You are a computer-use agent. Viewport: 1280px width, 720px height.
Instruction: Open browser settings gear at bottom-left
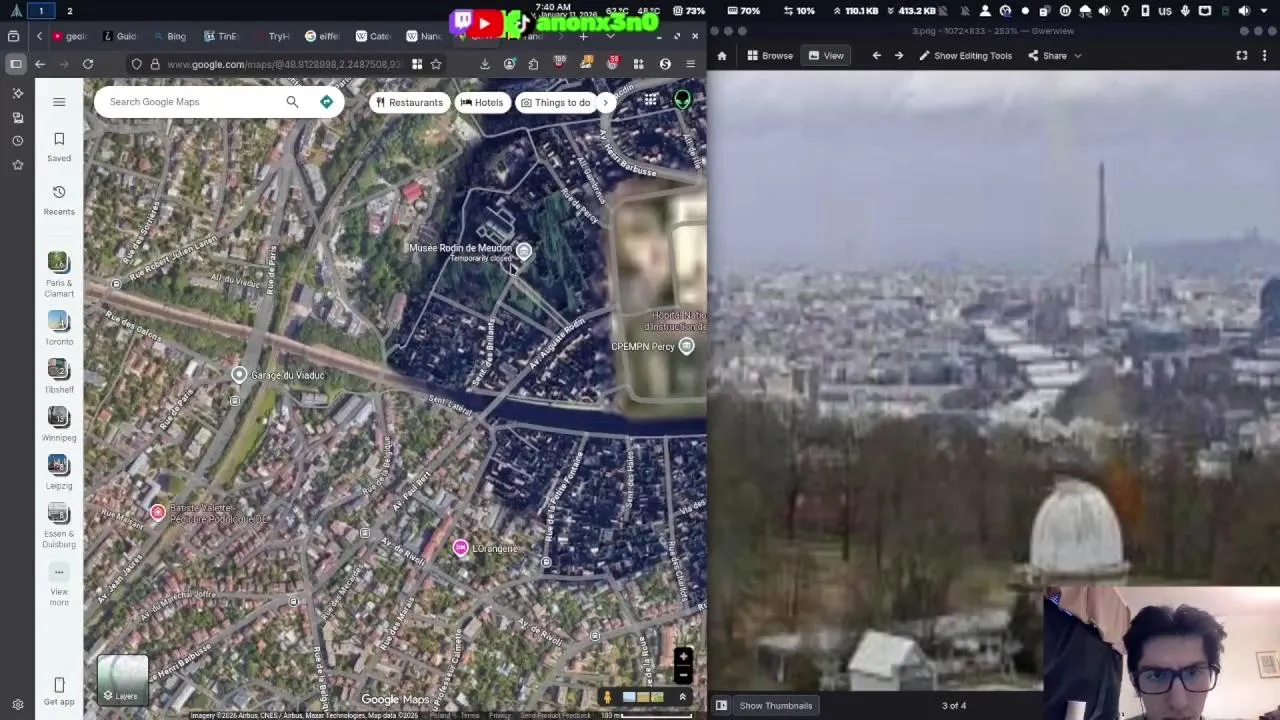click(17, 704)
